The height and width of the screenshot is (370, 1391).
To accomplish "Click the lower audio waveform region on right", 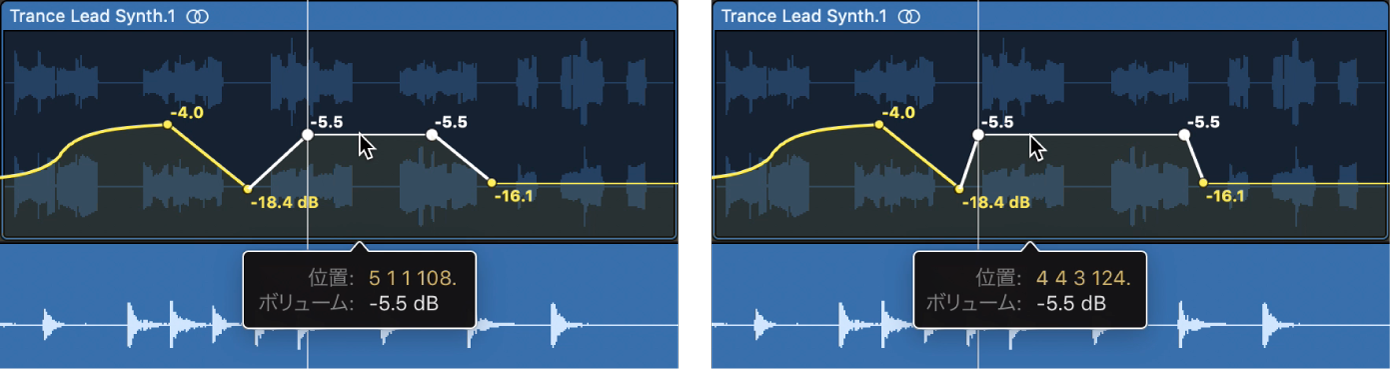I will coord(1050,305).
